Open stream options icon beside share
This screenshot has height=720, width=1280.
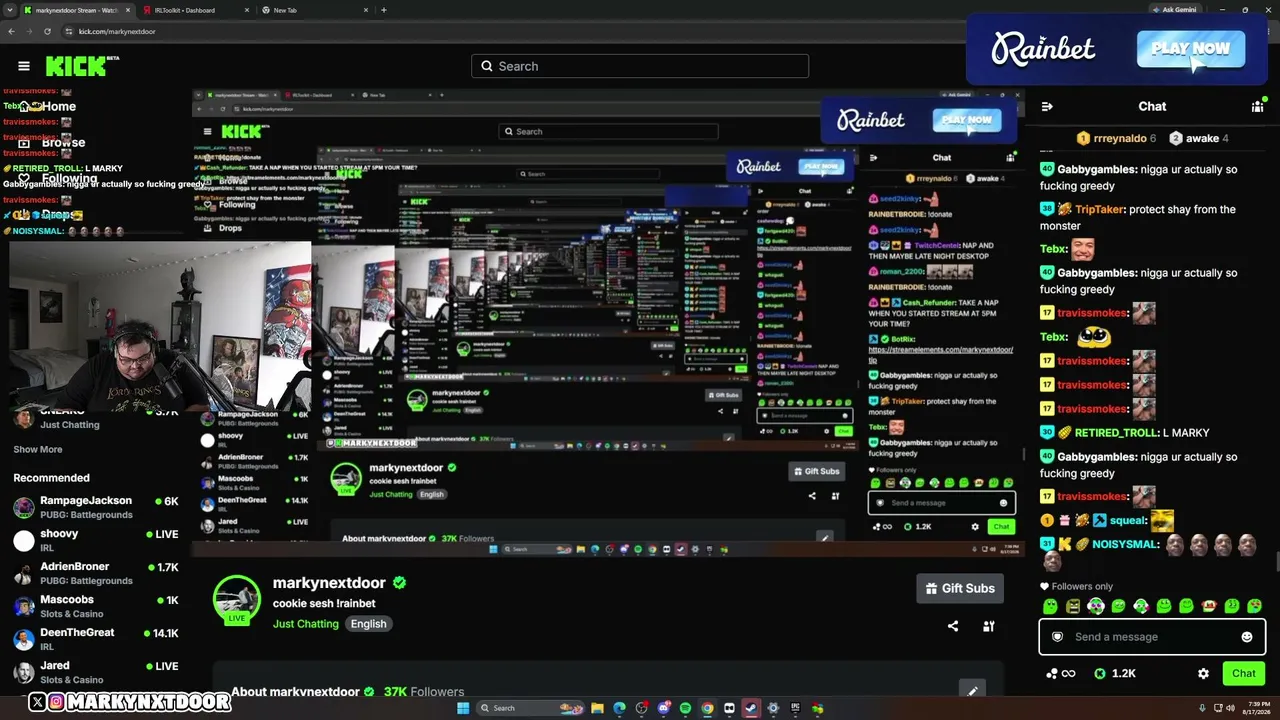point(989,626)
